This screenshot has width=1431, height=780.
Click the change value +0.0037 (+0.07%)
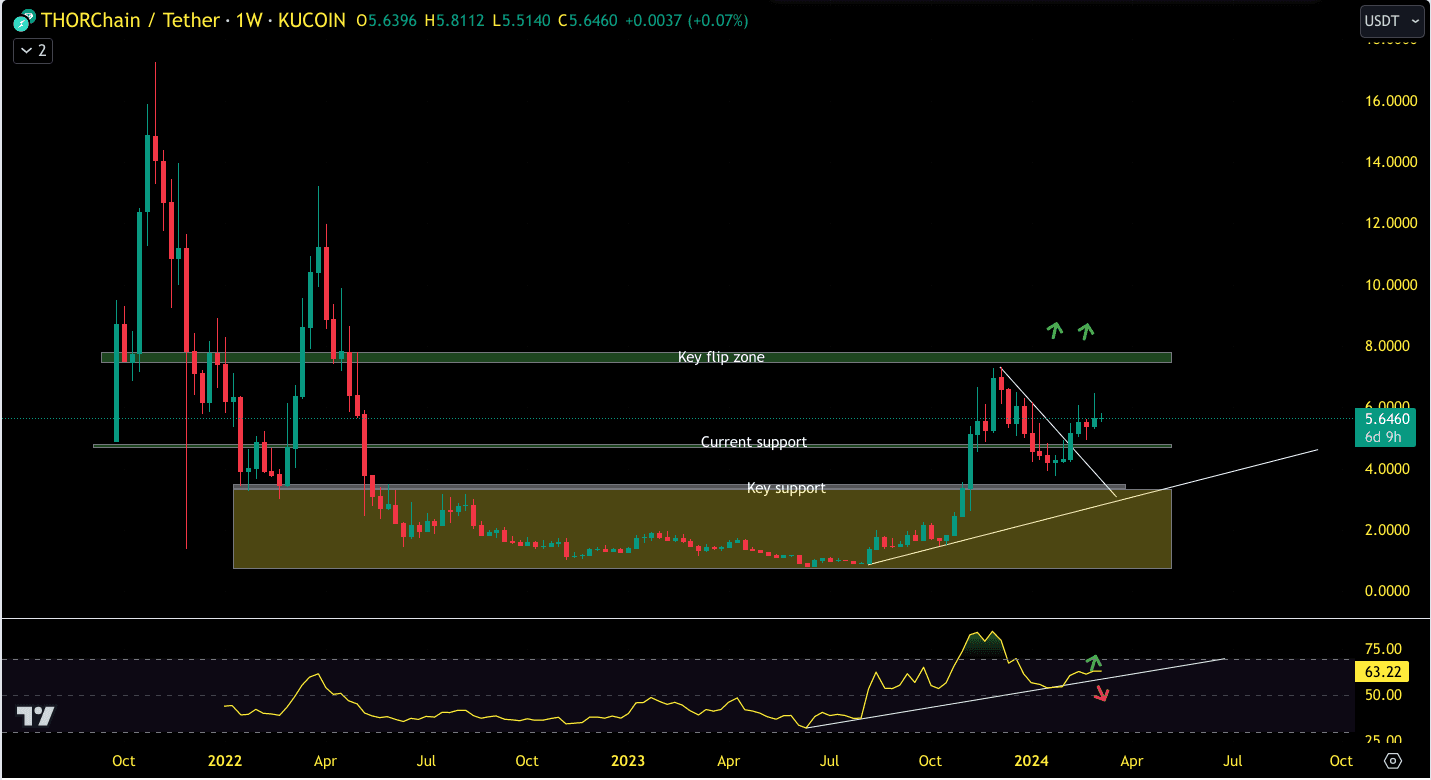(x=686, y=20)
